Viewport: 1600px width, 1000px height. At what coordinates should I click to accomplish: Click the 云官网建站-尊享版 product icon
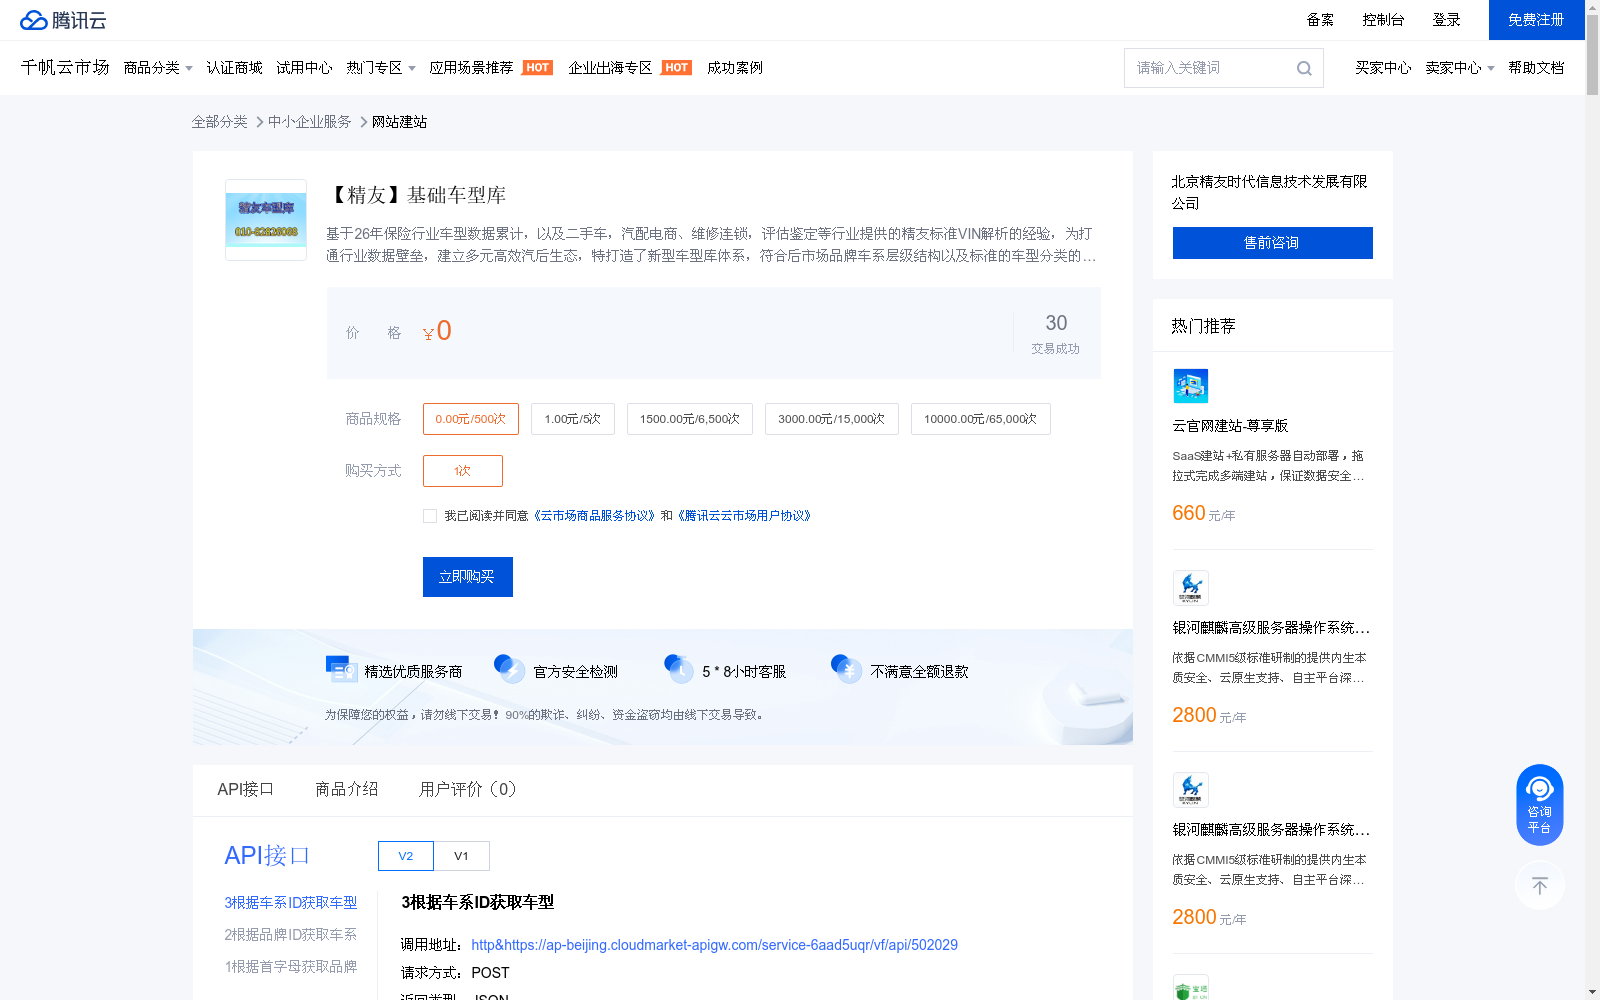click(x=1190, y=386)
